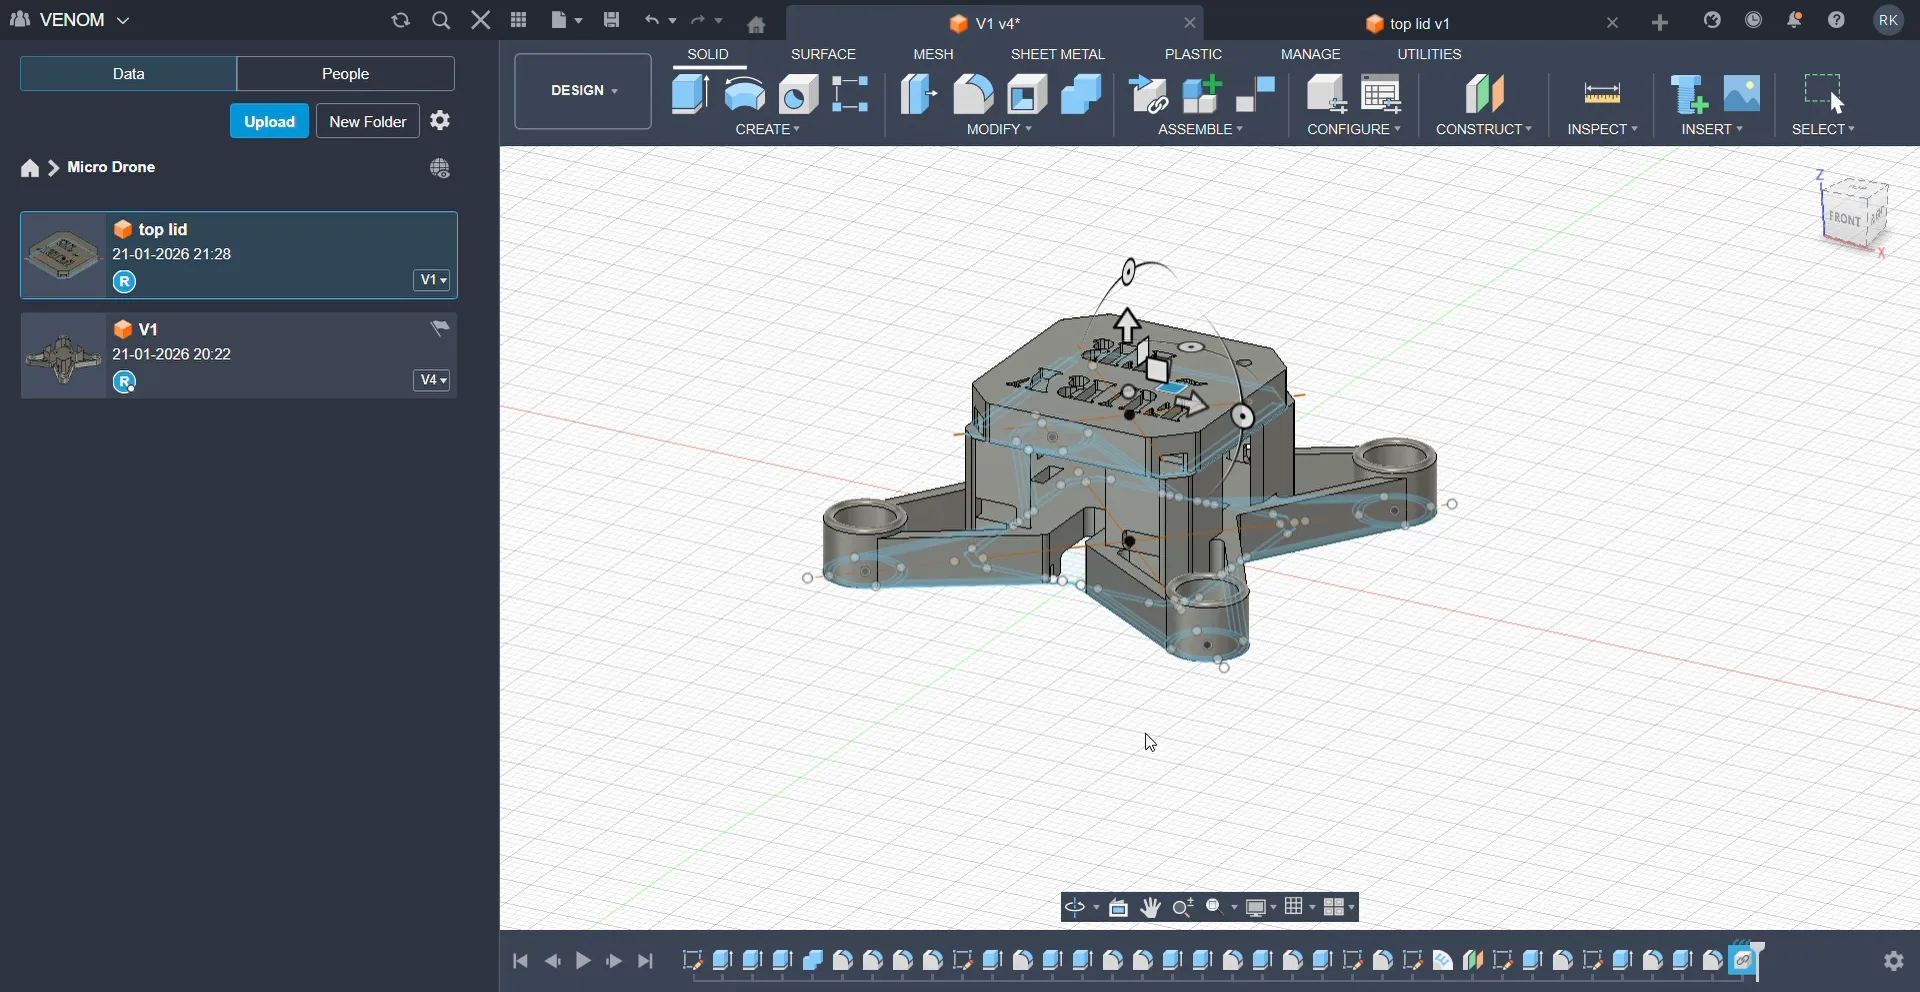Expand the Construct menu

[x=1484, y=130]
